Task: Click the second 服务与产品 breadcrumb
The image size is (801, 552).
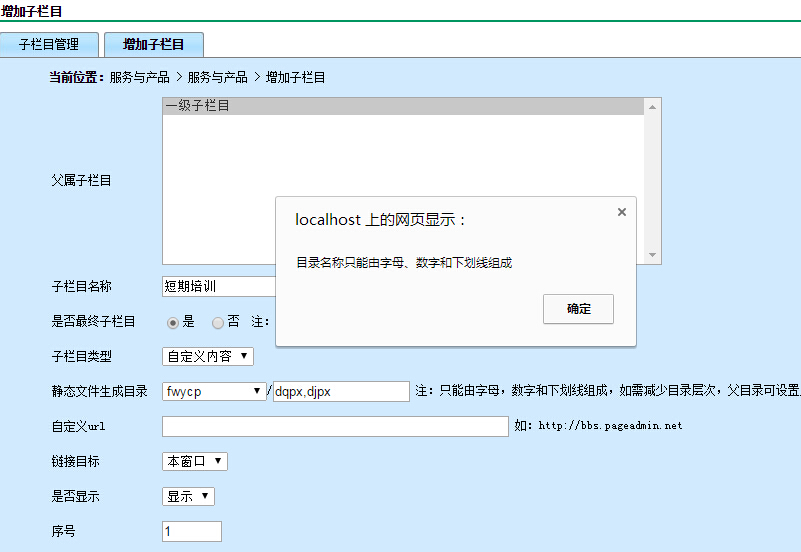Action: [217, 77]
